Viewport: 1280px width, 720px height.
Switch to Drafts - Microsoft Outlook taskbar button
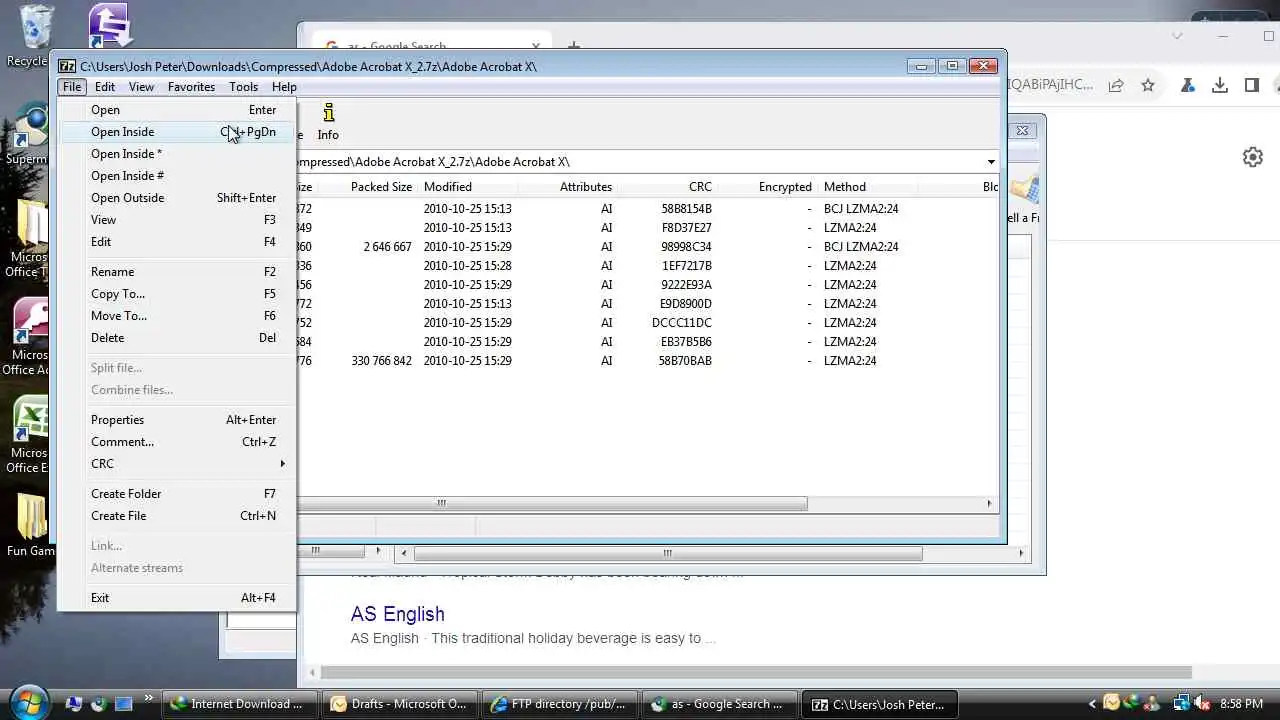click(x=400, y=704)
